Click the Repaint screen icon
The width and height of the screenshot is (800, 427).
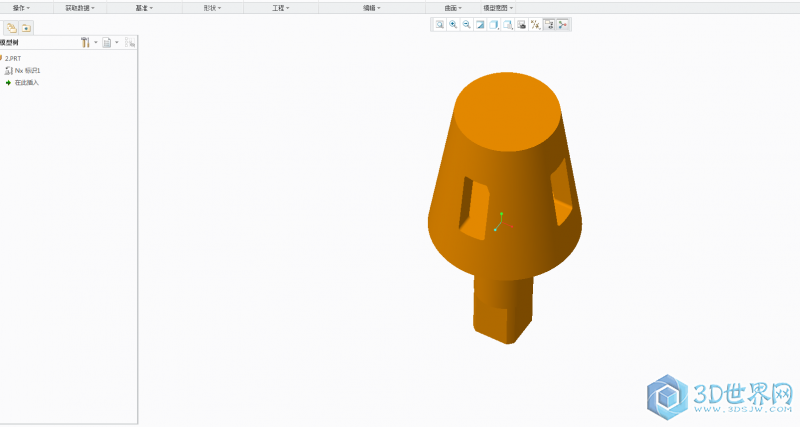pyautogui.click(x=480, y=24)
